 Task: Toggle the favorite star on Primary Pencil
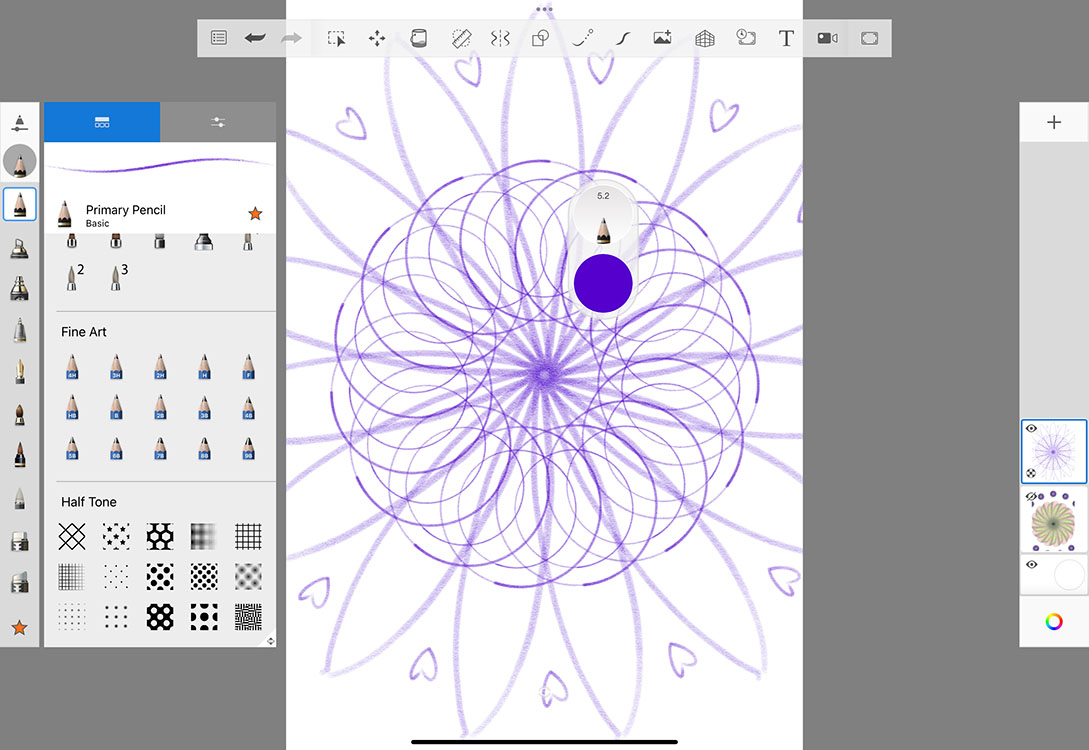coord(256,213)
